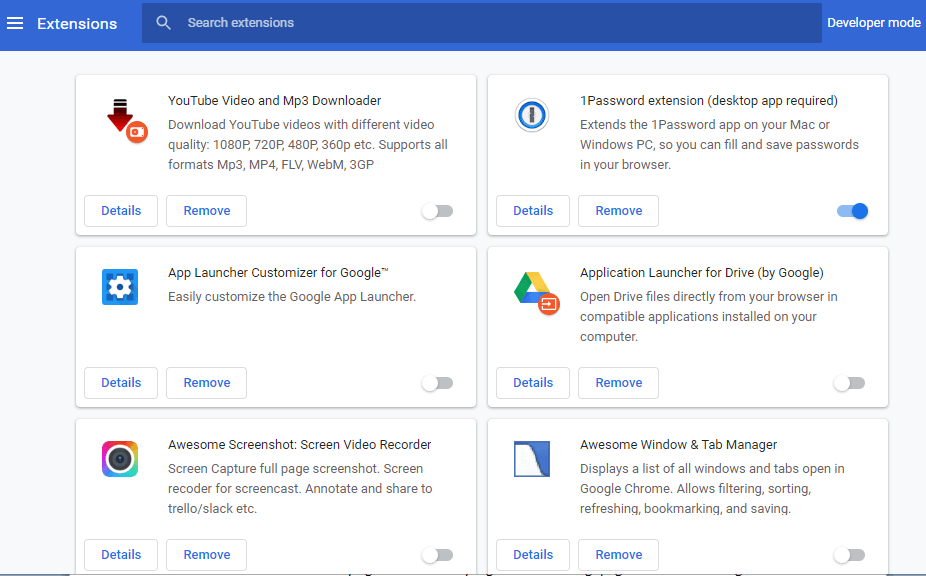Screen dimensions: 926x576
Task: Remove App Launcher Customizer for Google
Action: click(x=207, y=383)
